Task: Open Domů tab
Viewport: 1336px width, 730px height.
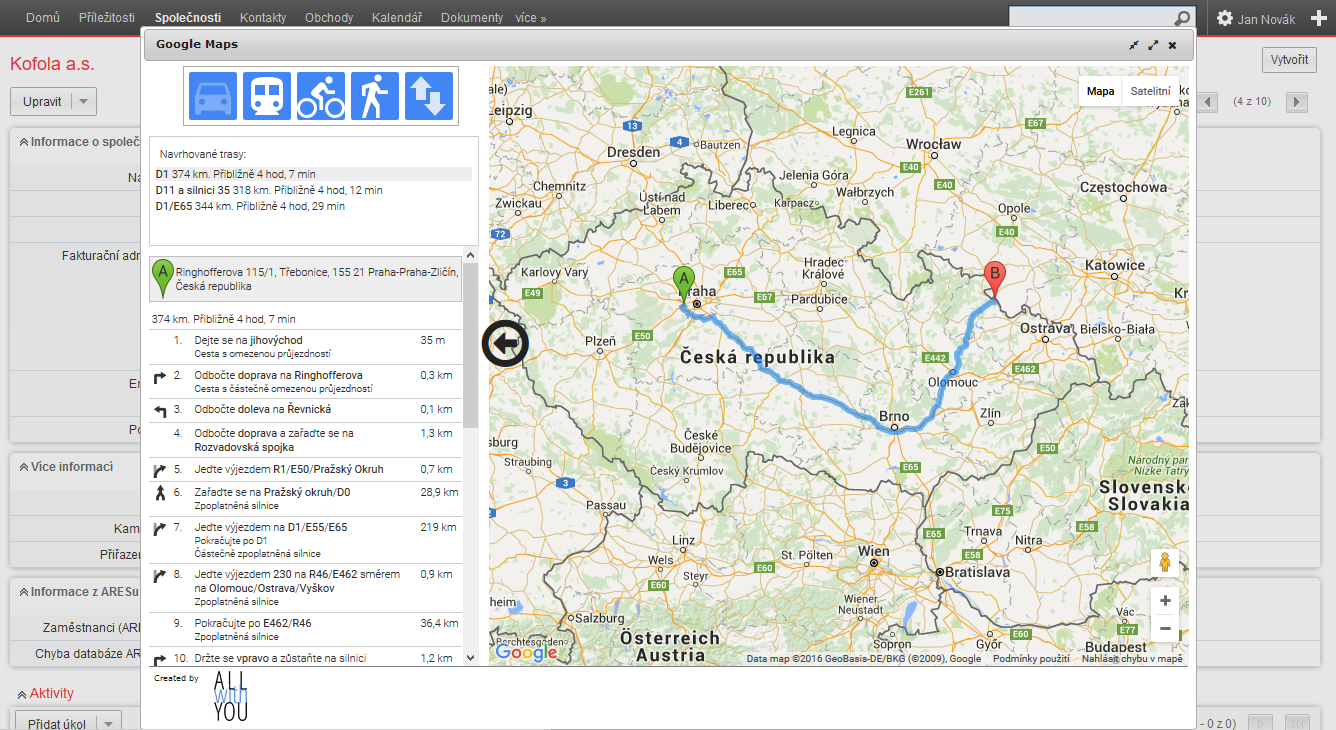Action: [42, 18]
